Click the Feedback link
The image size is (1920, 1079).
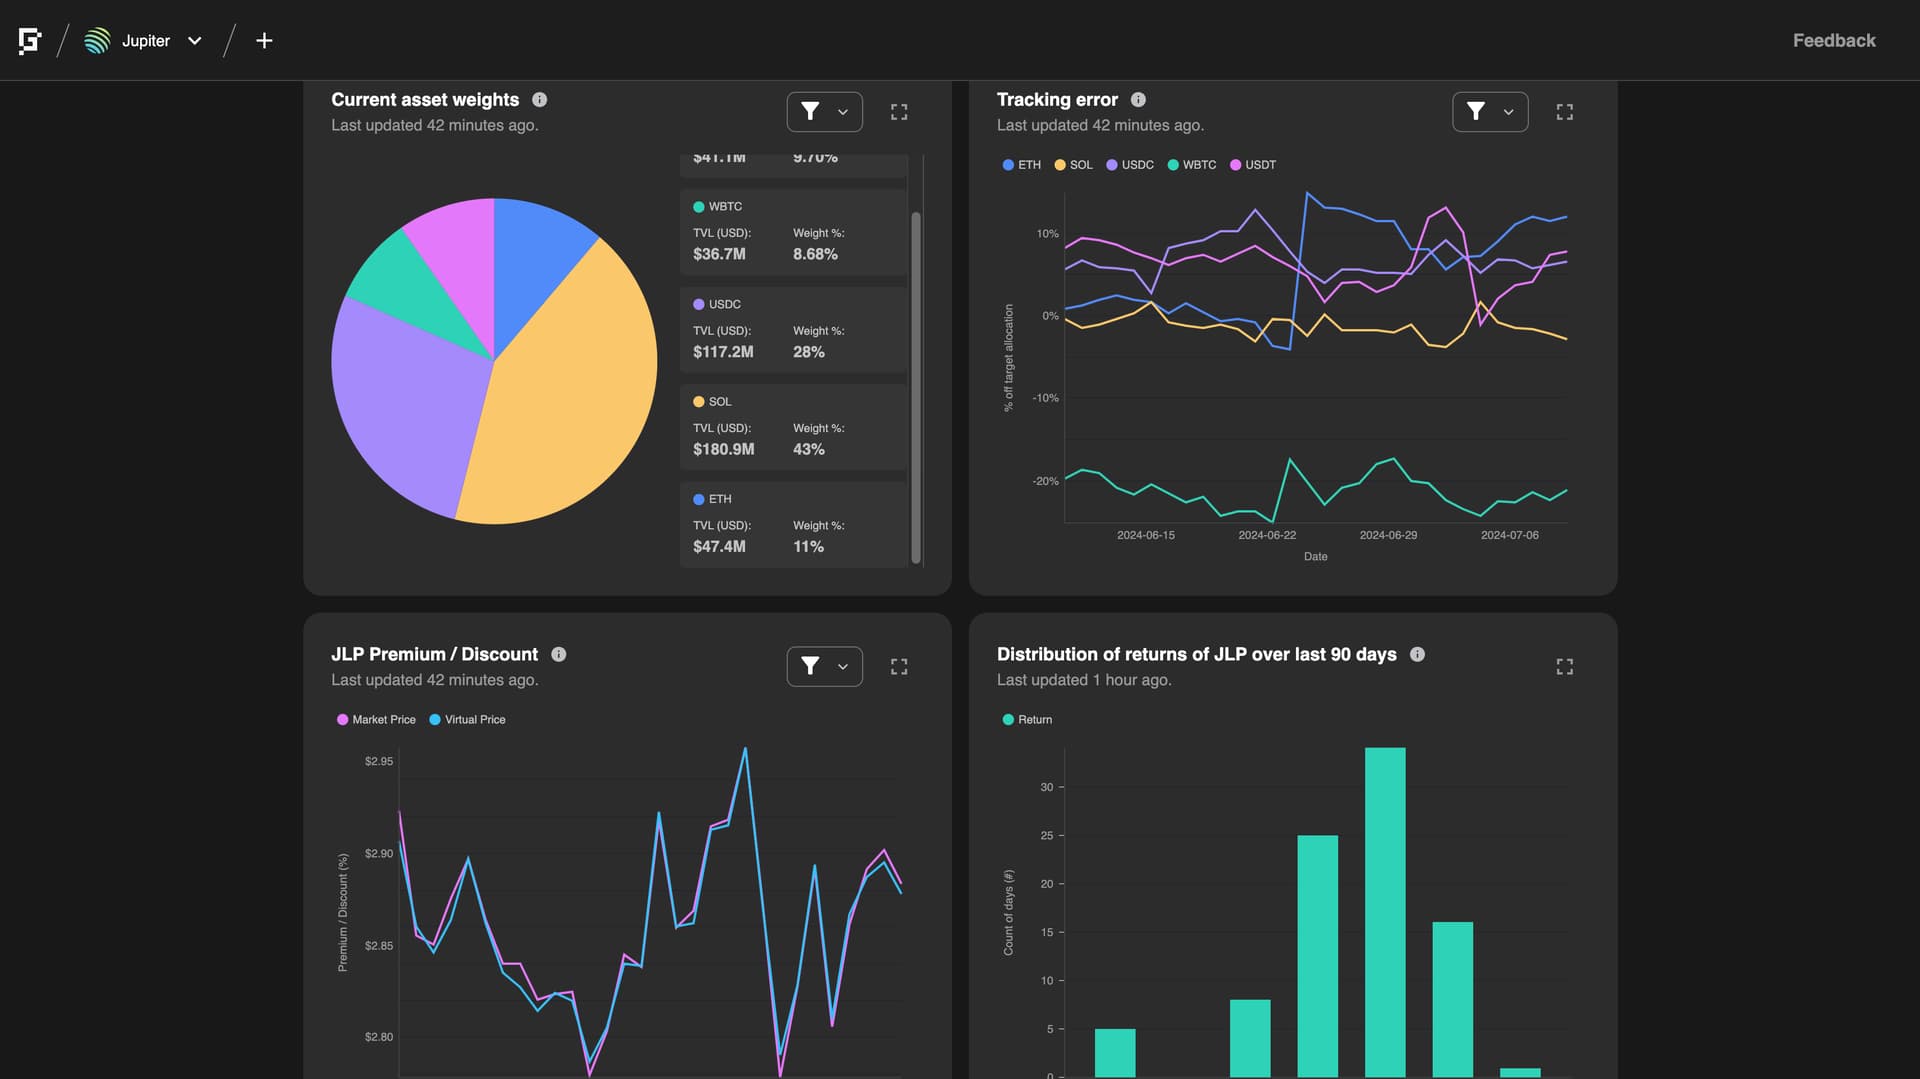point(1834,40)
